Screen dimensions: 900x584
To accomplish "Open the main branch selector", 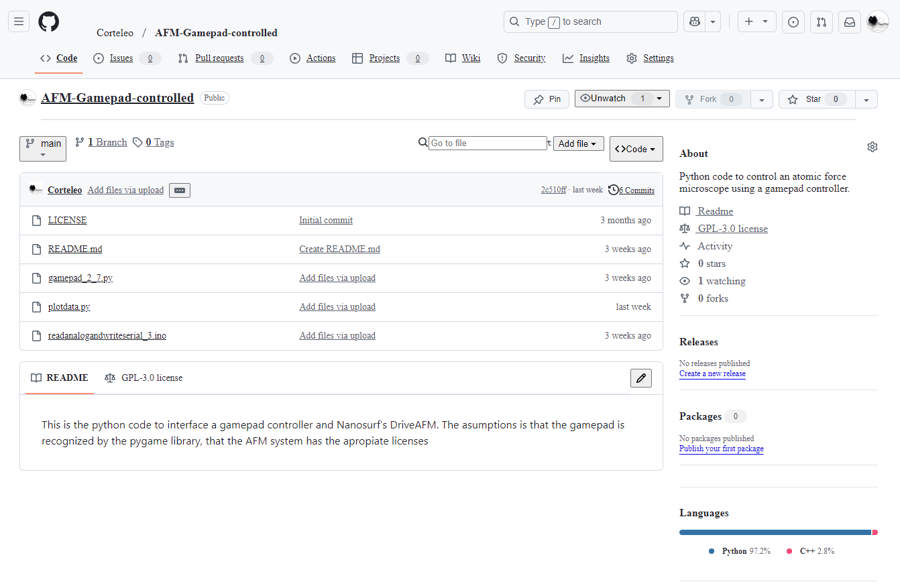I will click(x=43, y=148).
